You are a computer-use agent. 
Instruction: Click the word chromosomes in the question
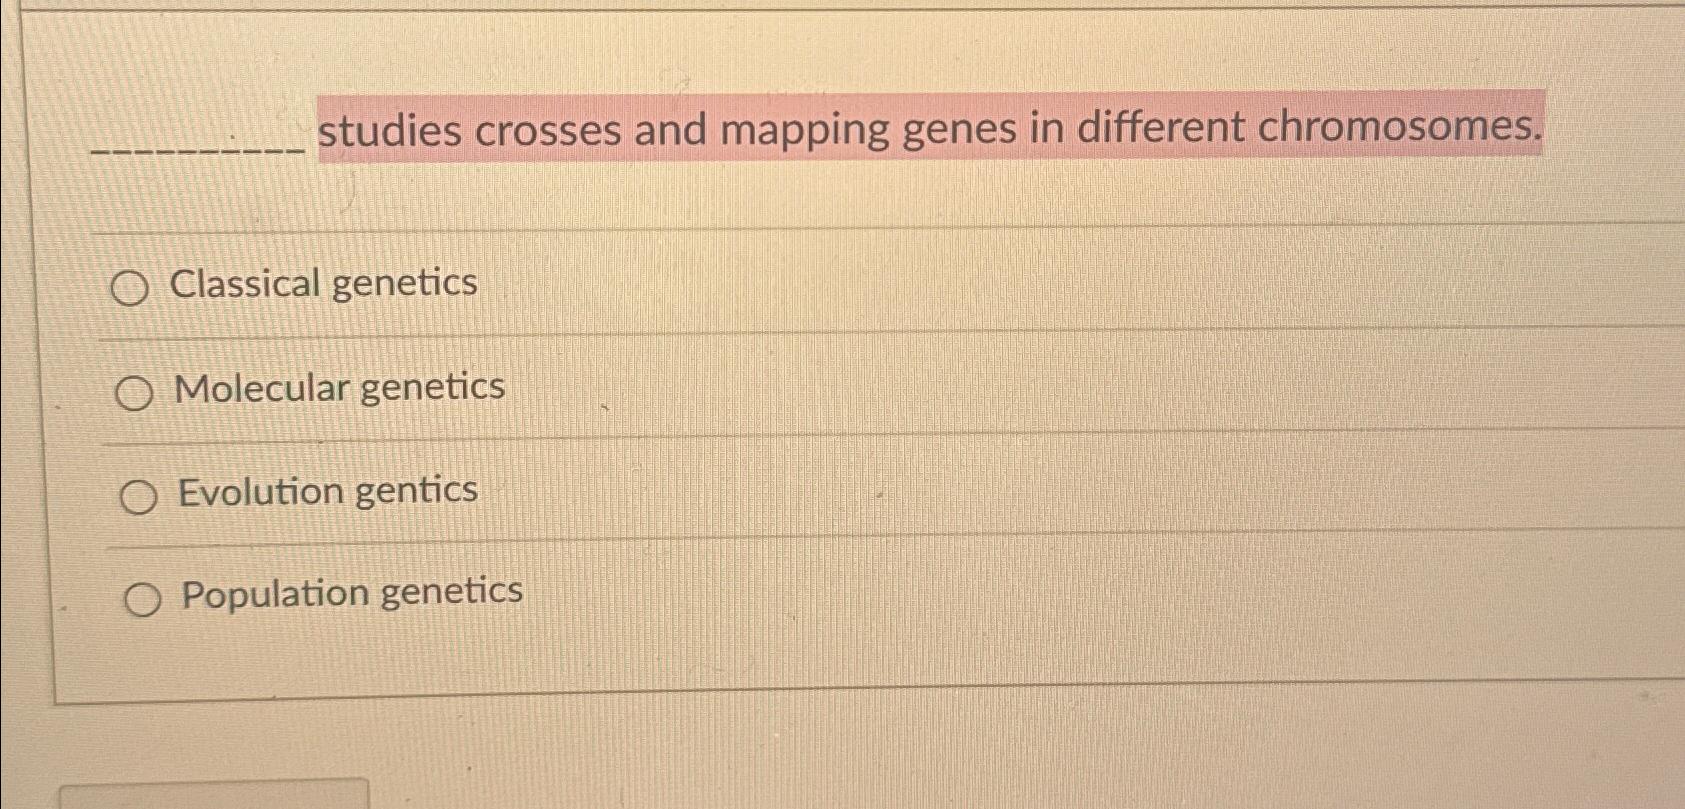point(1404,129)
